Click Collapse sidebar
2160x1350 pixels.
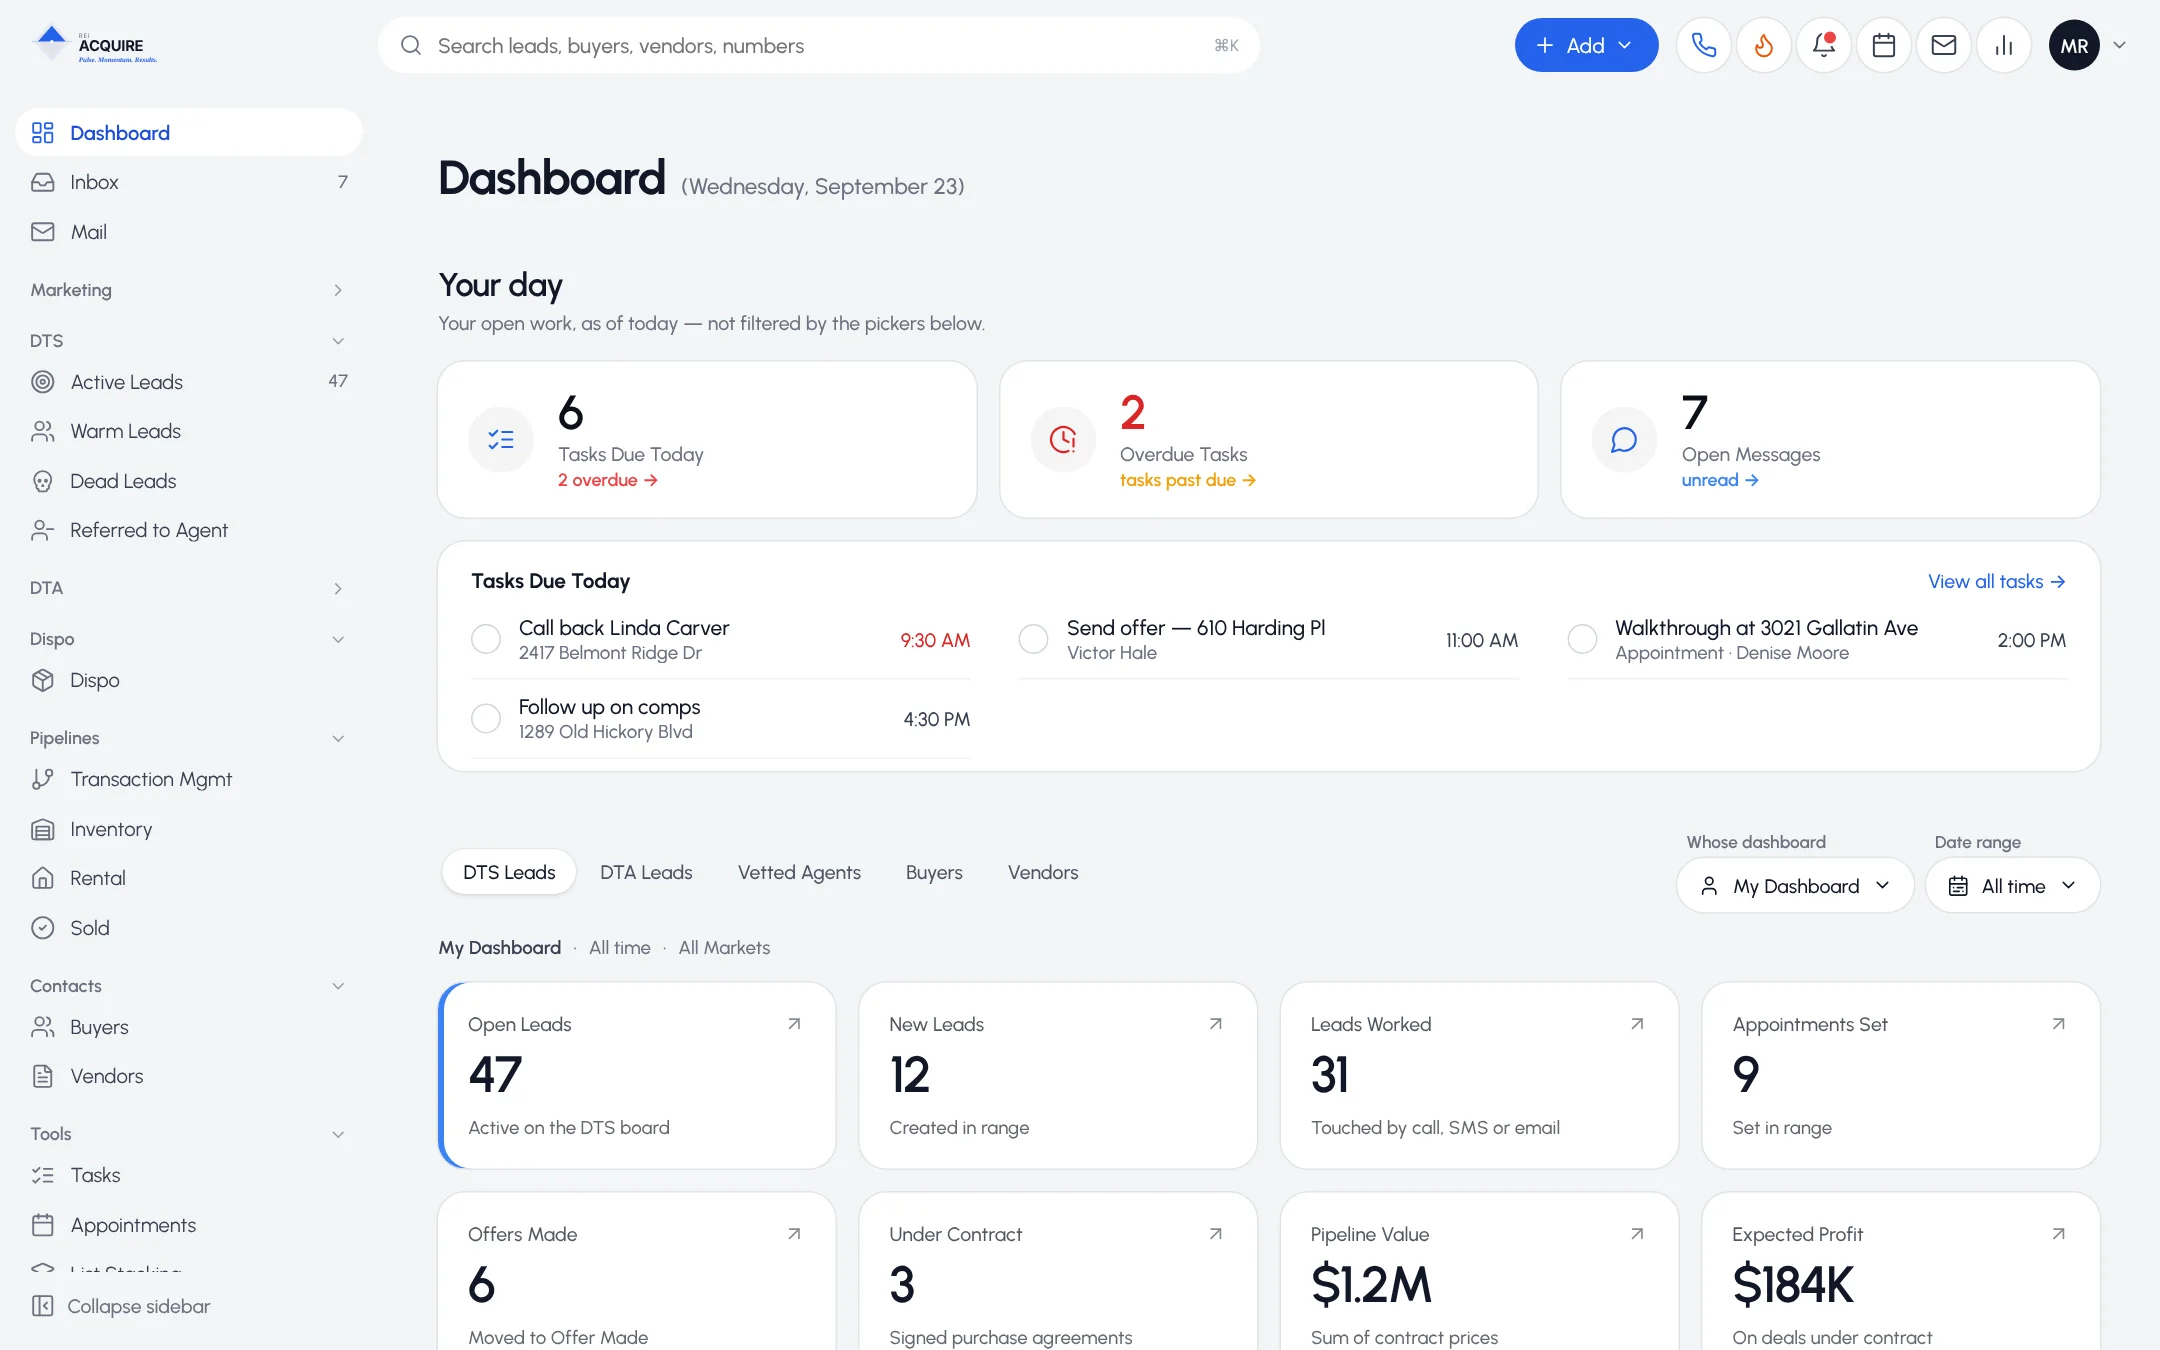(x=121, y=1306)
